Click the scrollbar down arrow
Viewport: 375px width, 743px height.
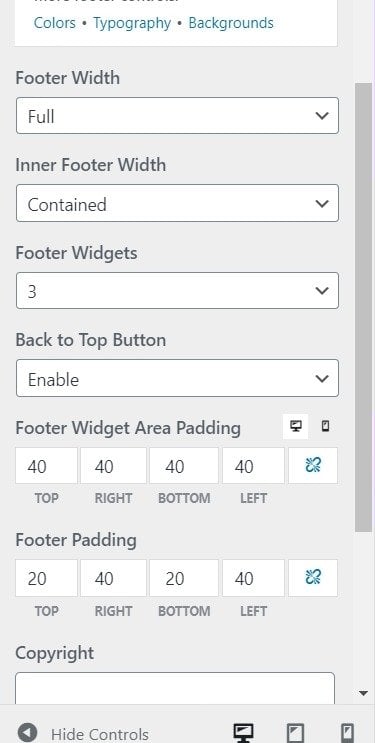364,693
